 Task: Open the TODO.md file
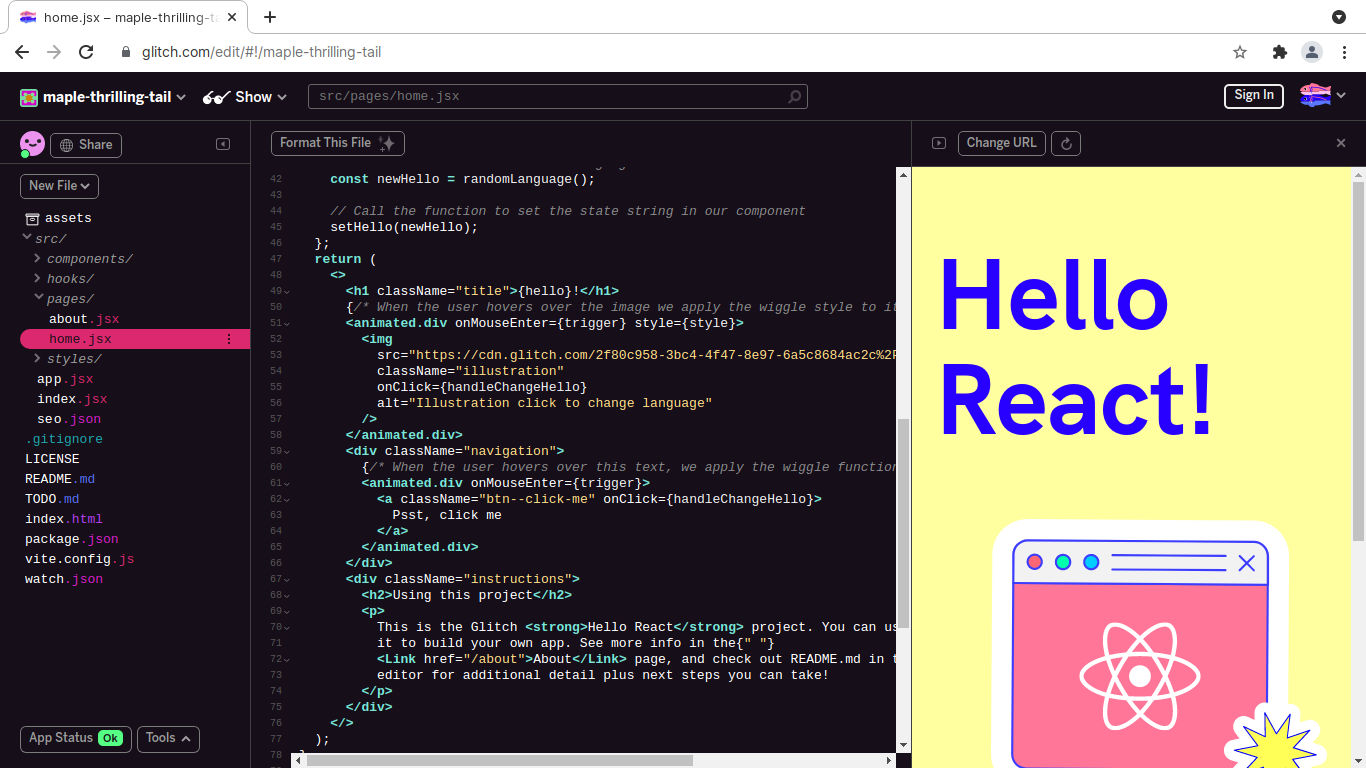52,499
